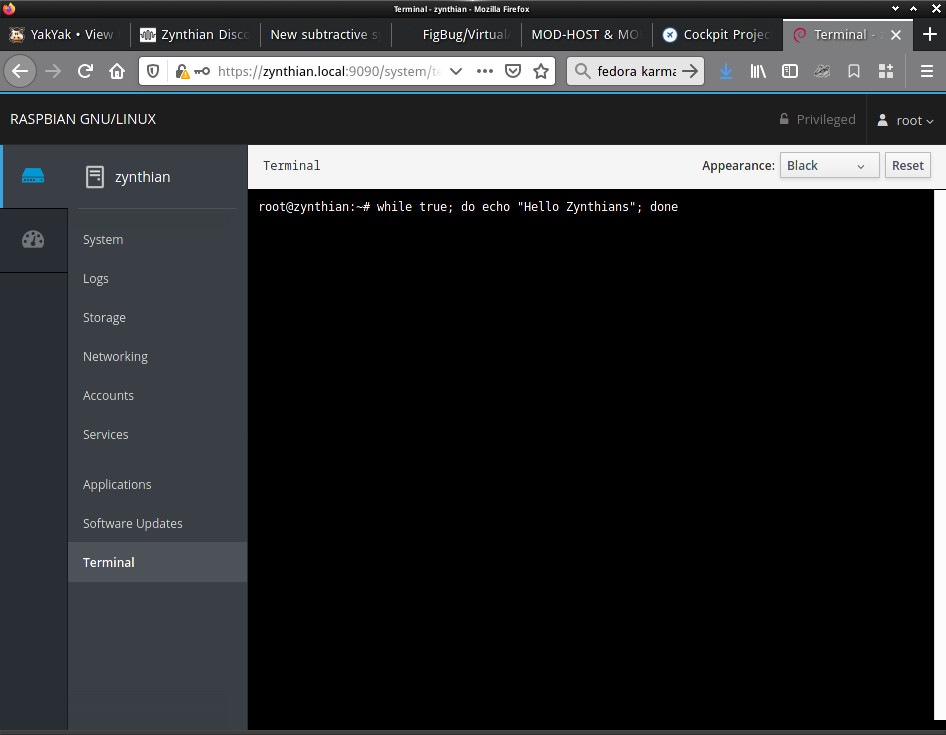The width and height of the screenshot is (946, 735).
Task: Toggle the Firefox sidebar view
Action: point(790,71)
